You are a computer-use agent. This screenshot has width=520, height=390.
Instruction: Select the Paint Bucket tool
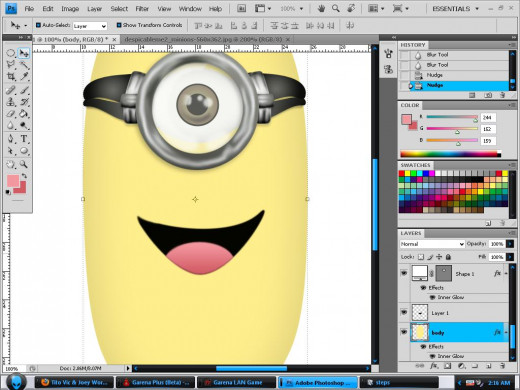(24, 114)
